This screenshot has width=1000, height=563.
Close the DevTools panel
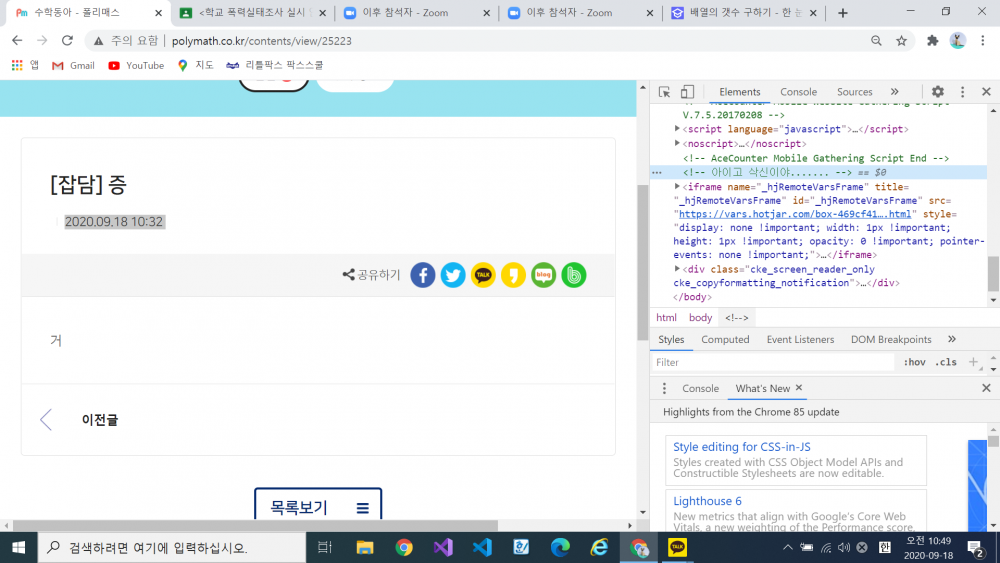click(x=986, y=92)
